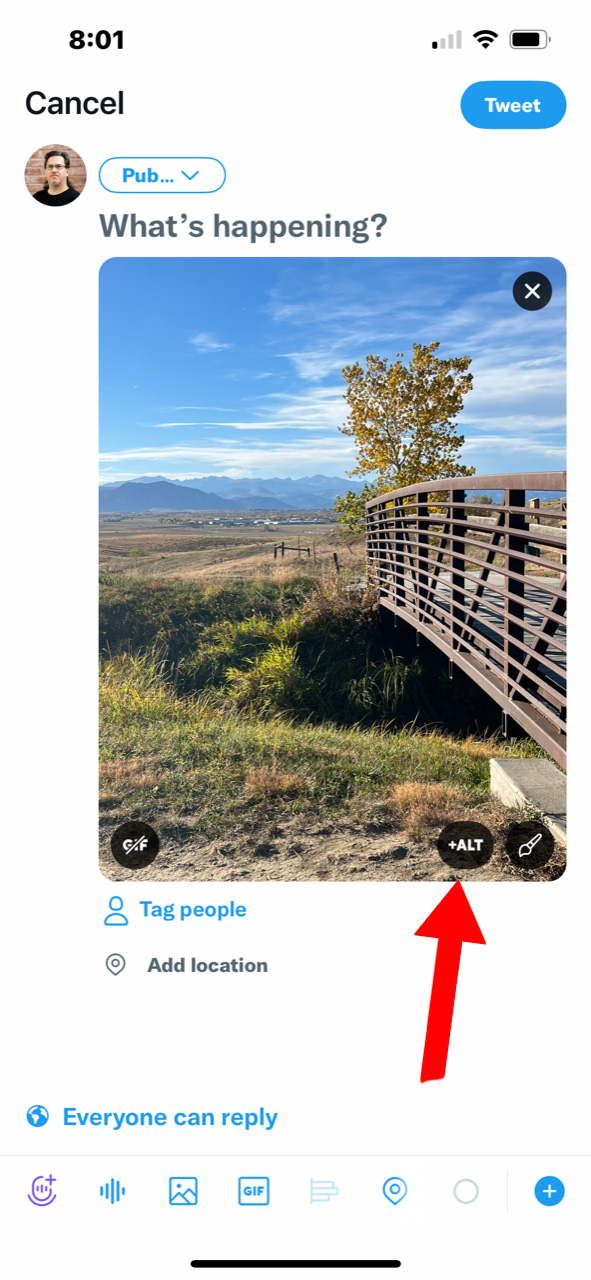The width and height of the screenshot is (591, 1280).
Task: Tap the location pin toolbar icon
Action: [395, 1191]
